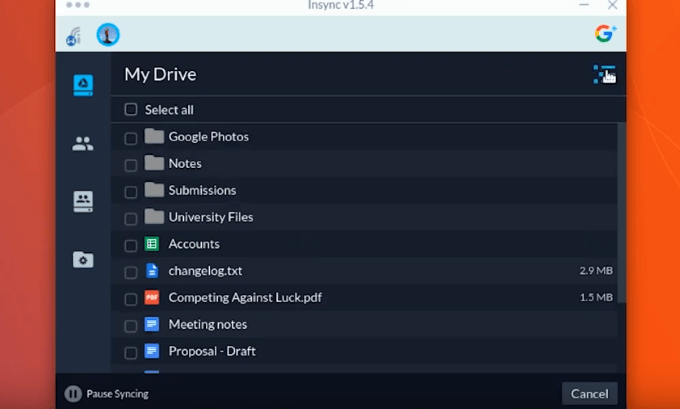The width and height of the screenshot is (680, 409).
Task: Tick the Competing Against Luck.pdf checkbox
Action: pyautogui.click(x=131, y=299)
